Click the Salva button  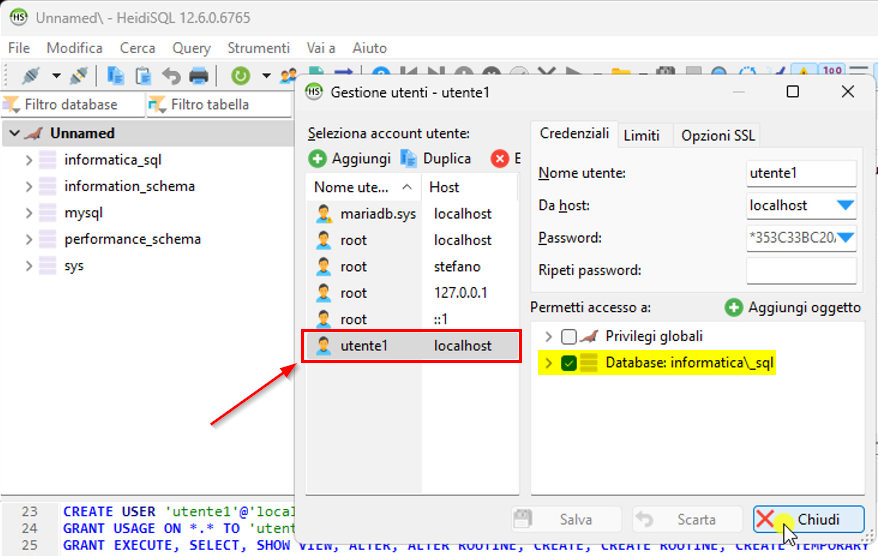tap(567, 520)
